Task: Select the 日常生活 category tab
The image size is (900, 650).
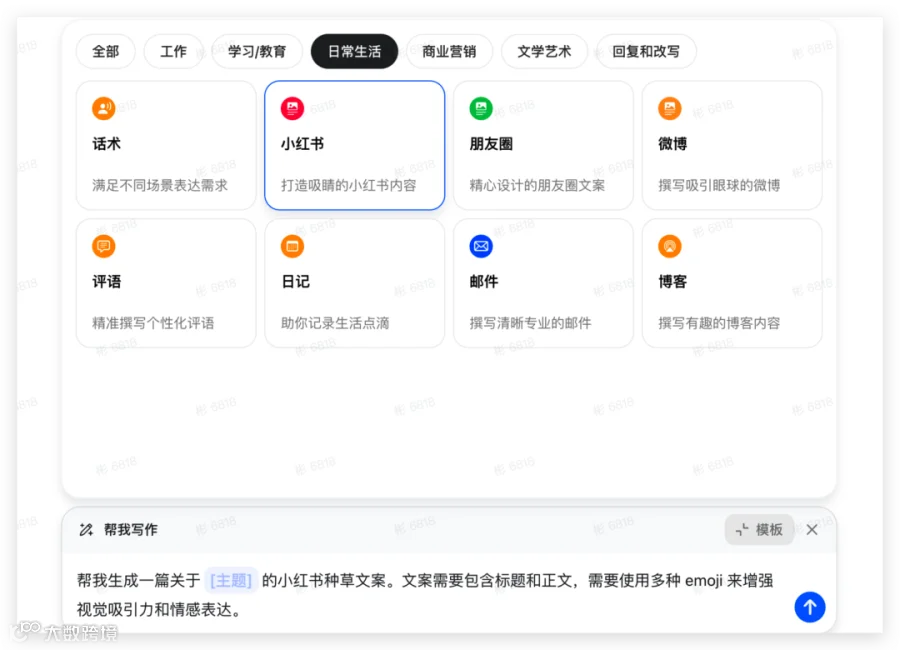Action: tap(354, 52)
